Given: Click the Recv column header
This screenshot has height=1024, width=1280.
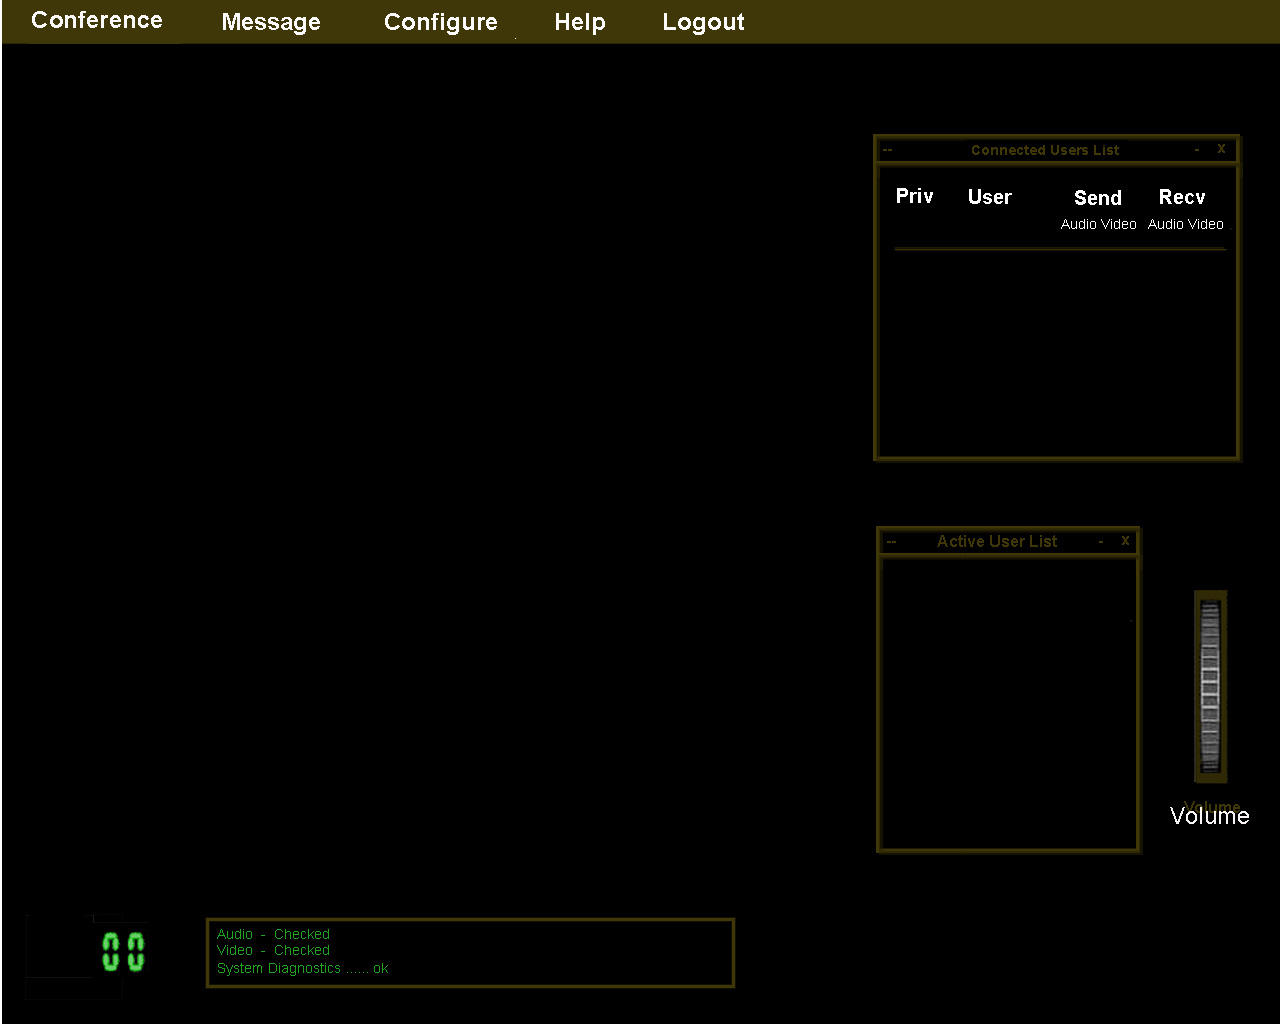Looking at the screenshot, I should (1182, 197).
